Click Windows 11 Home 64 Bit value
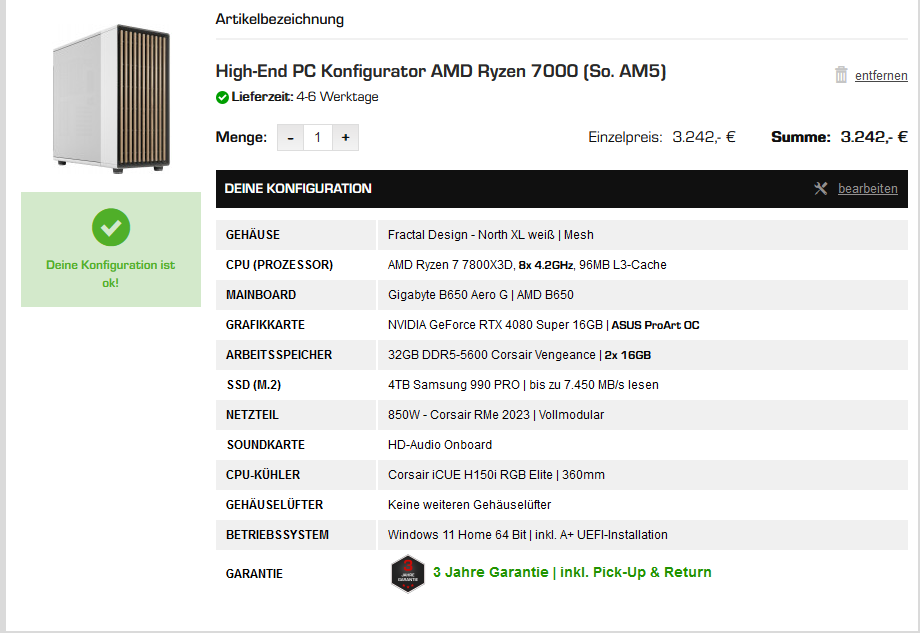This screenshot has width=920, height=633. tap(527, 534)
